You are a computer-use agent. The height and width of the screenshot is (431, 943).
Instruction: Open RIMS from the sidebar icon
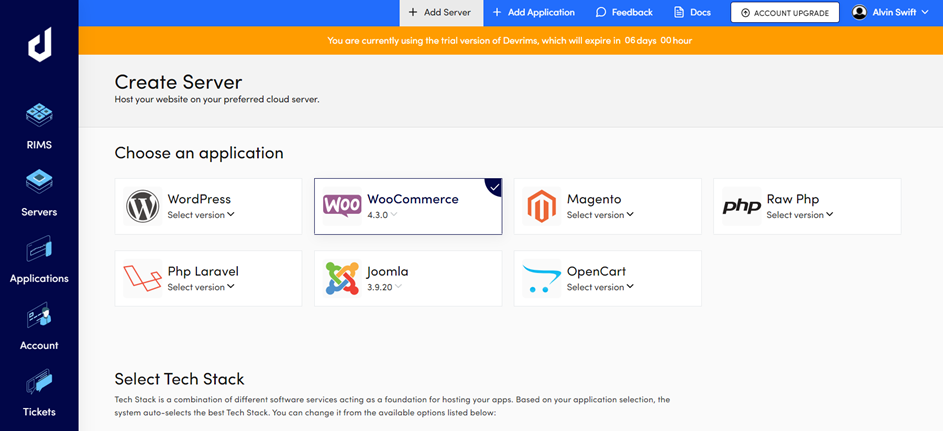tap(39, 115)
